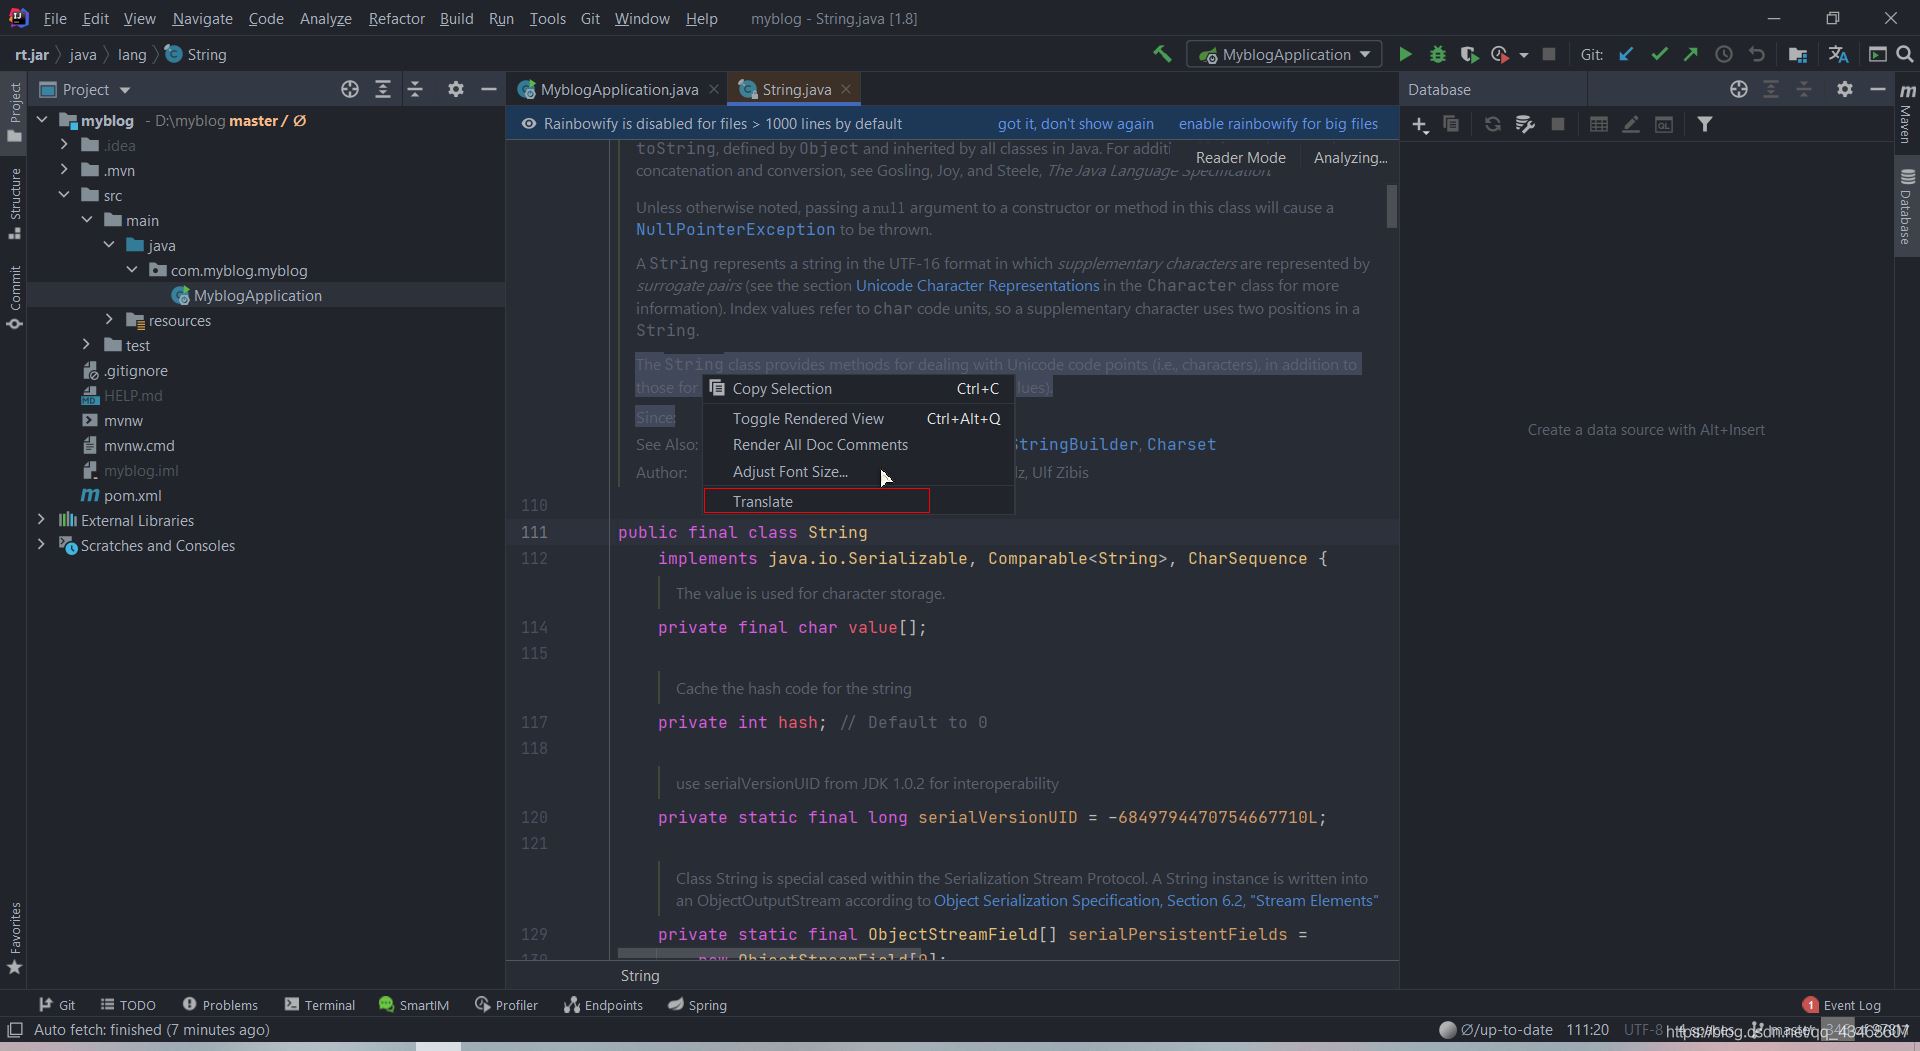Expand the resources folder

click(110, 320)
